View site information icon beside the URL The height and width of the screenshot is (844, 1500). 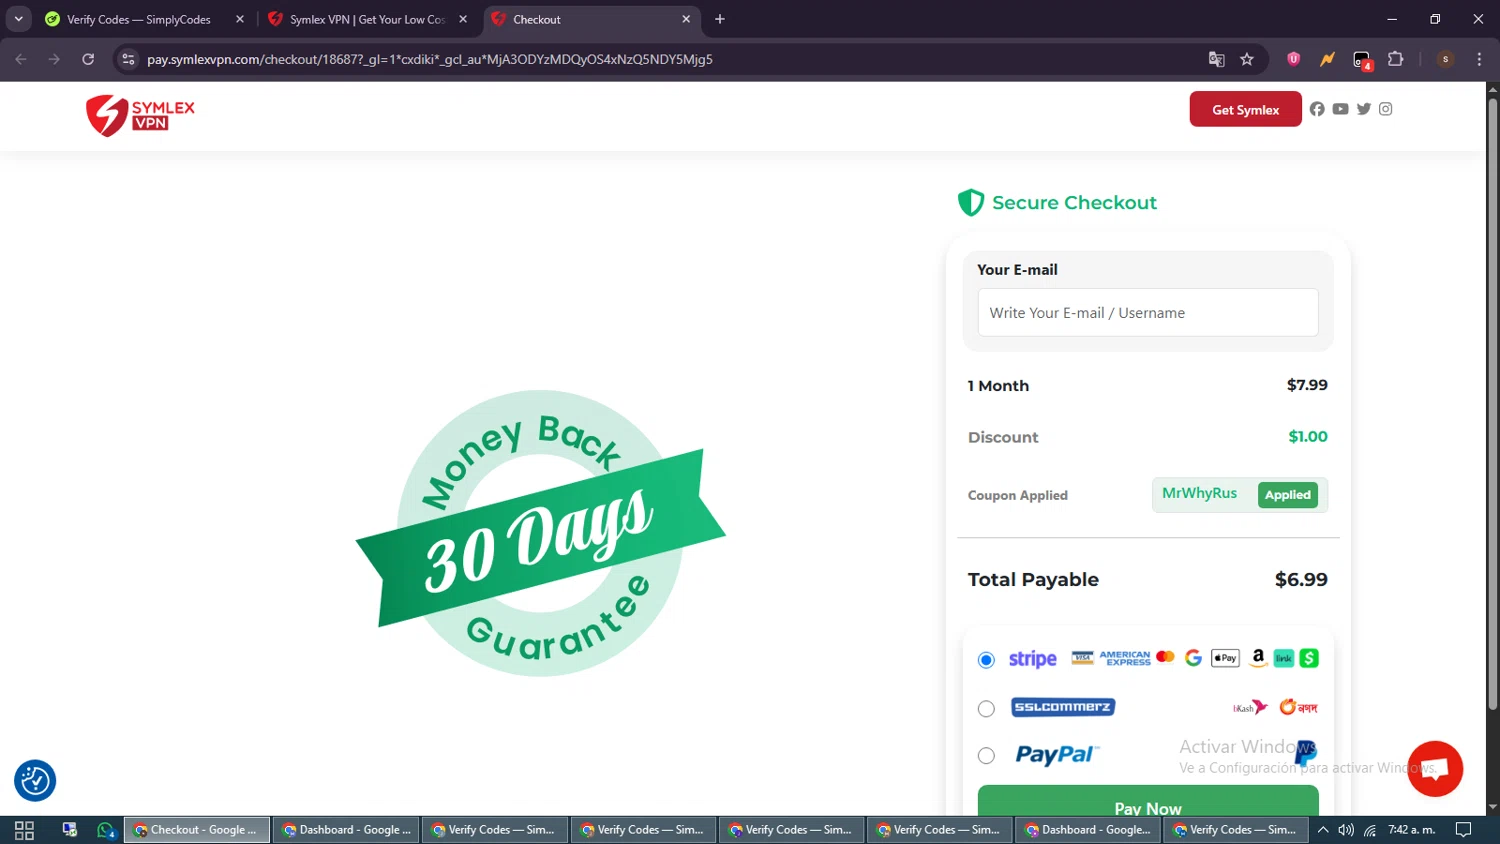[x=128, y=59]
